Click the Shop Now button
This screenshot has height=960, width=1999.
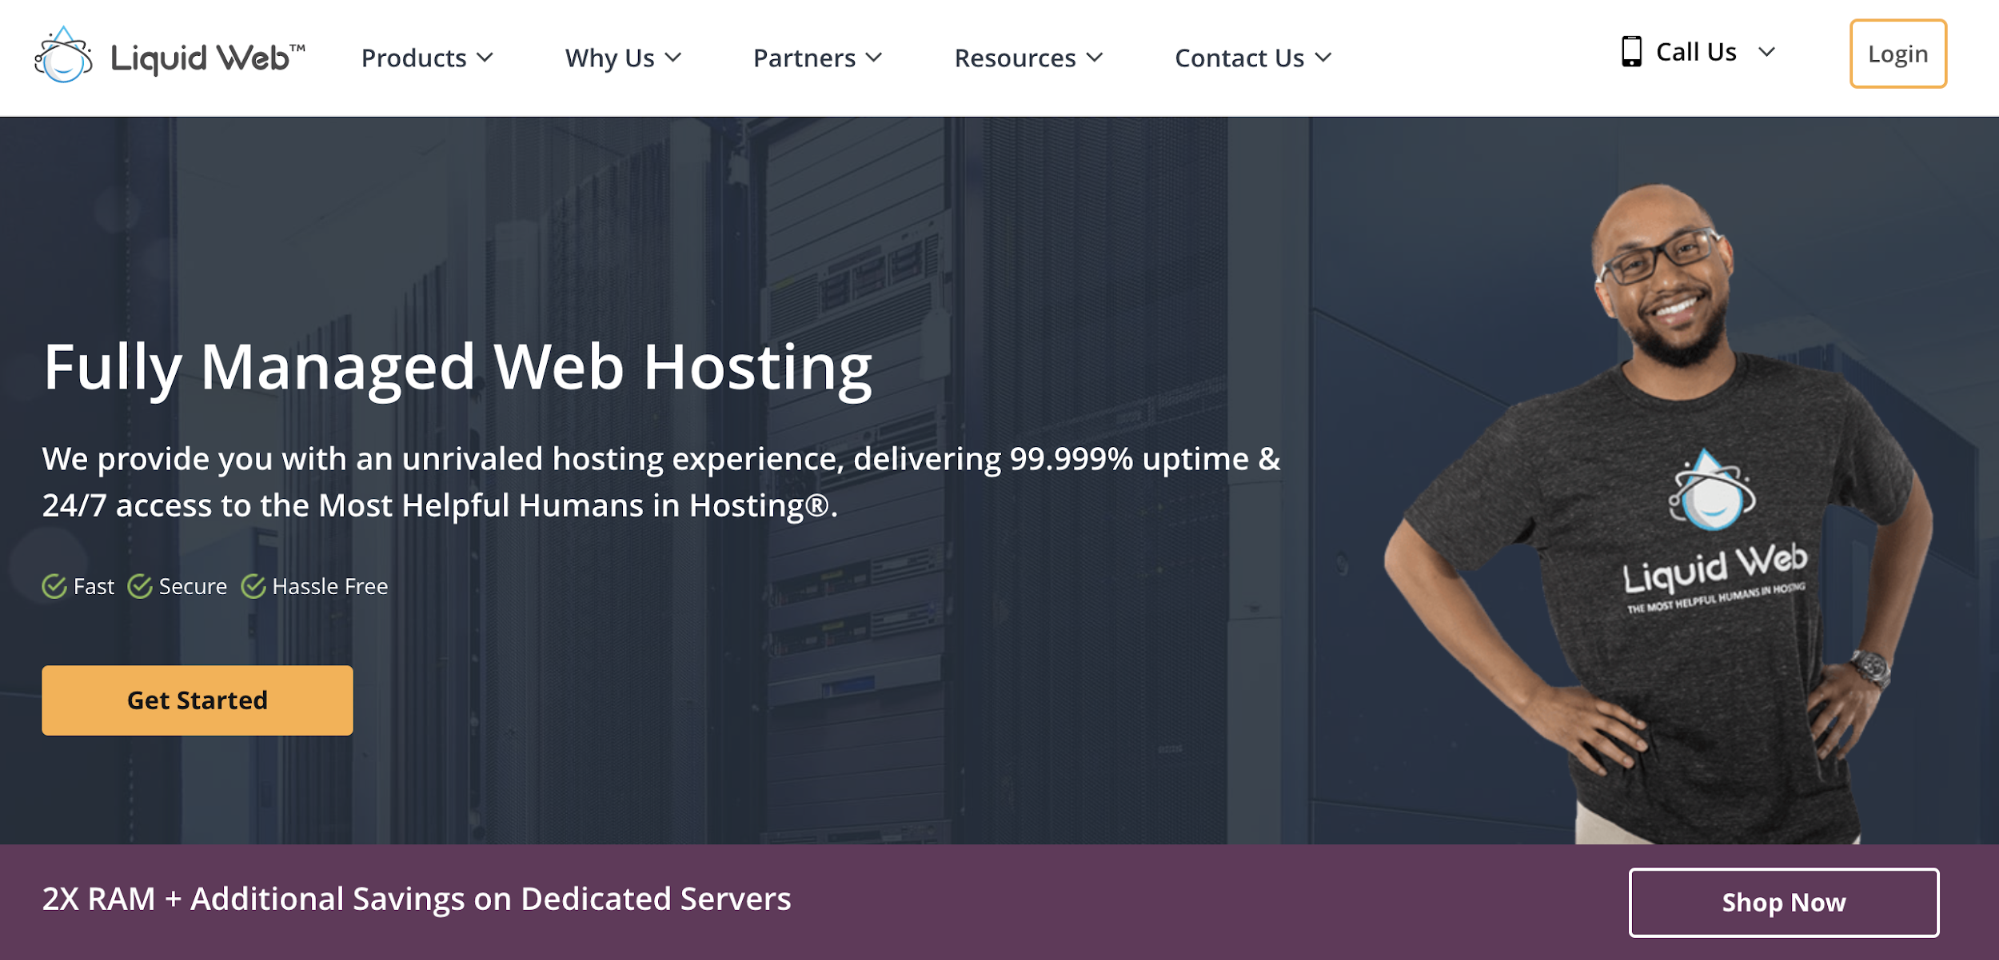point(1784,902)
